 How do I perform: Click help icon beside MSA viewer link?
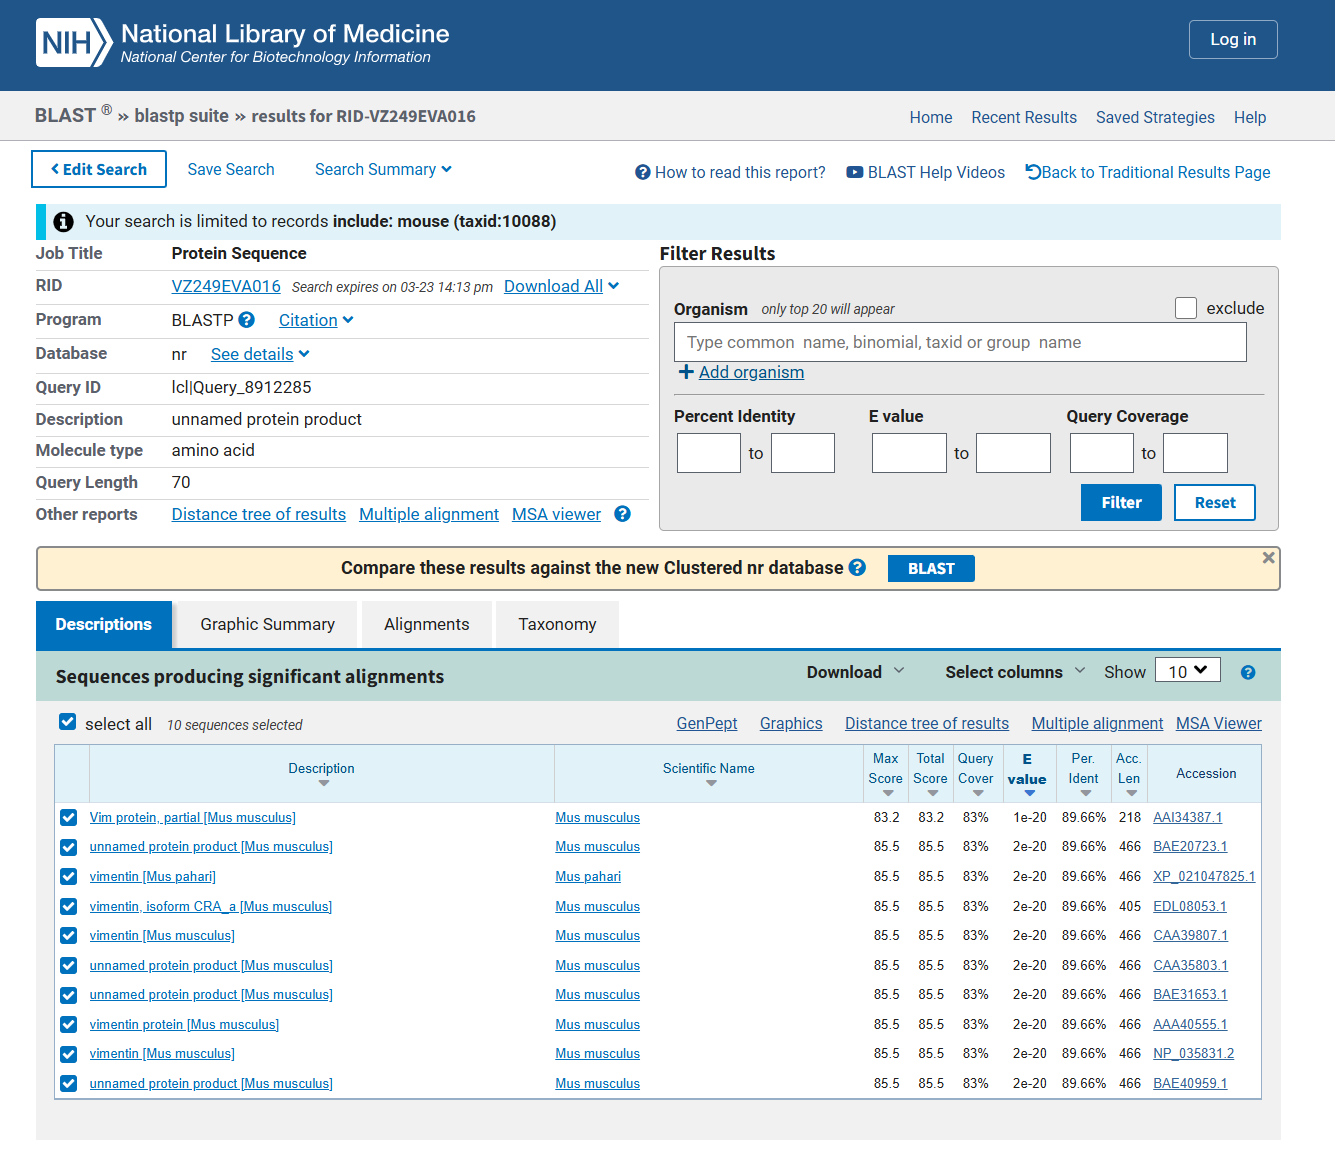pos(622,514)
